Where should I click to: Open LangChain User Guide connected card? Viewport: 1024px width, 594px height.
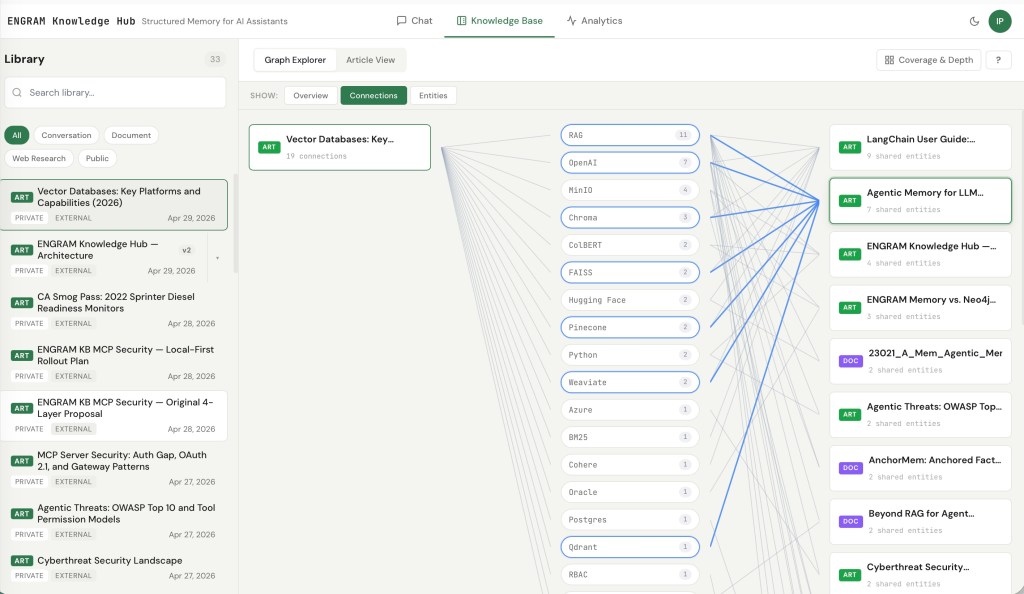tap(920, 148)
